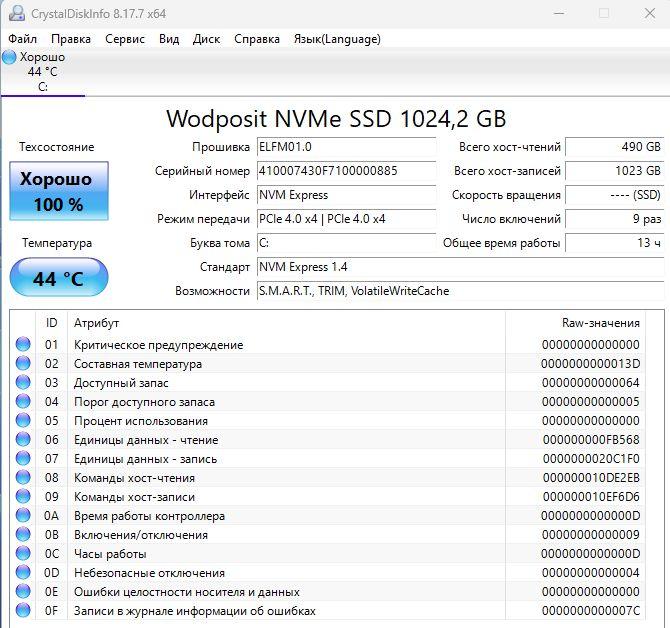The image size is (670, 628).
Task: Click status circle for attribute 0F row
Action: pos(23,611)
